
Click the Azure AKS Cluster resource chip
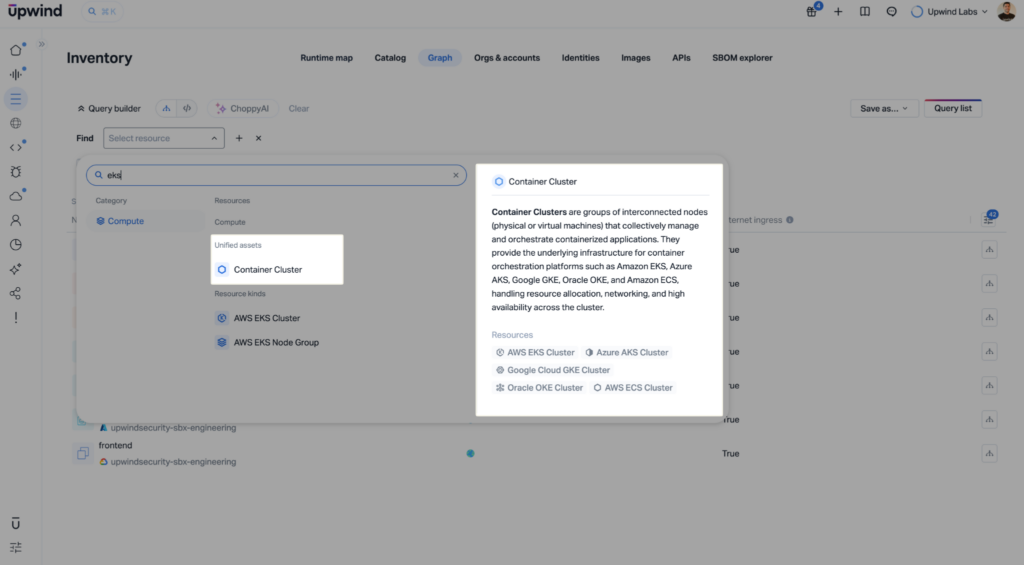point(627,352)
